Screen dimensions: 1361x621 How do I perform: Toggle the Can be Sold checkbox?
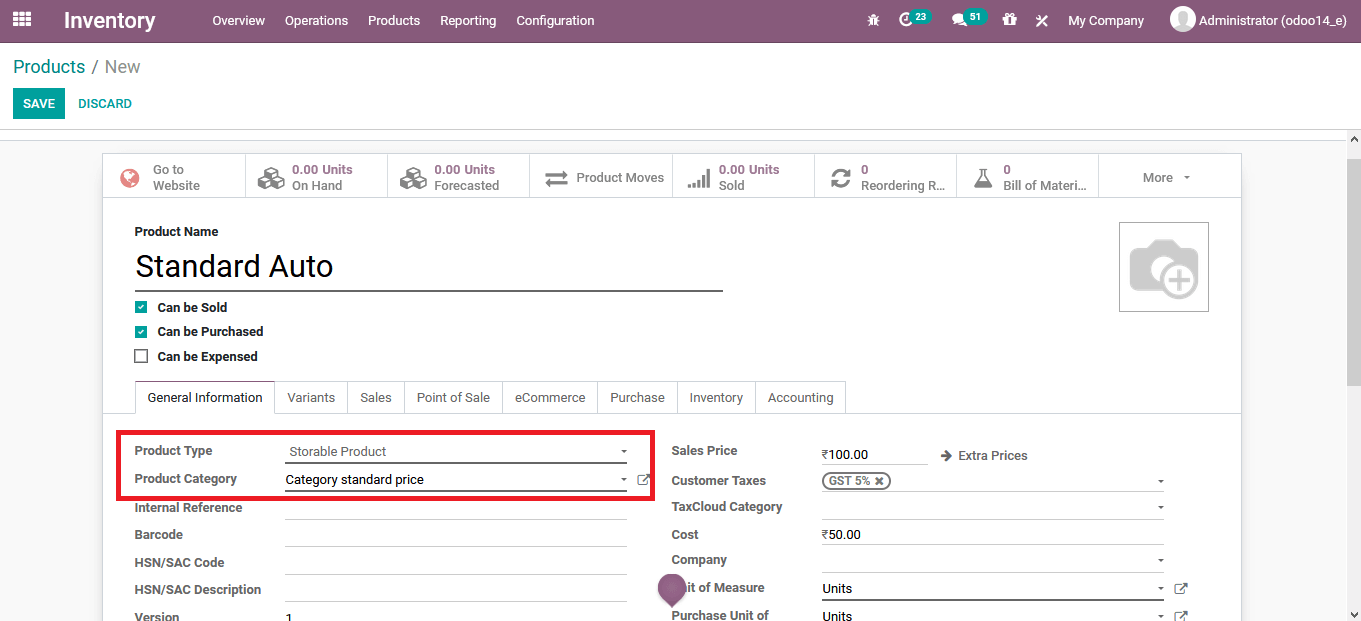(141, 308)
